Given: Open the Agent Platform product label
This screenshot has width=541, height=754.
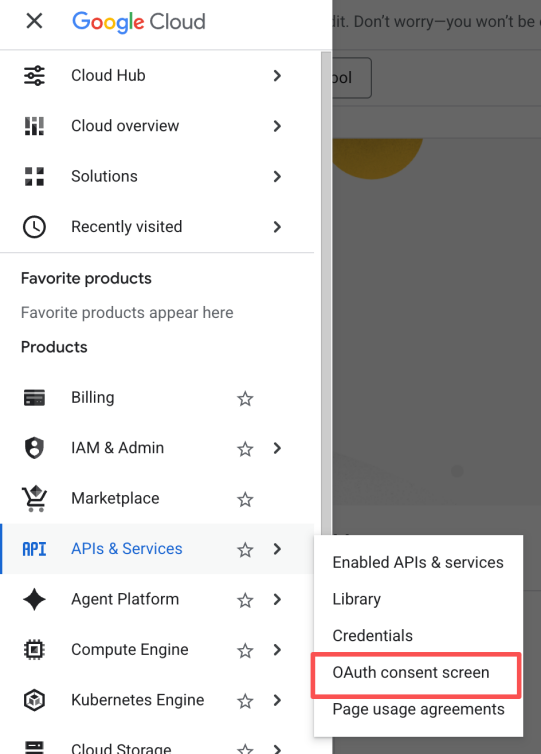Looking at the screenshot, I should [x=125, y=599].
